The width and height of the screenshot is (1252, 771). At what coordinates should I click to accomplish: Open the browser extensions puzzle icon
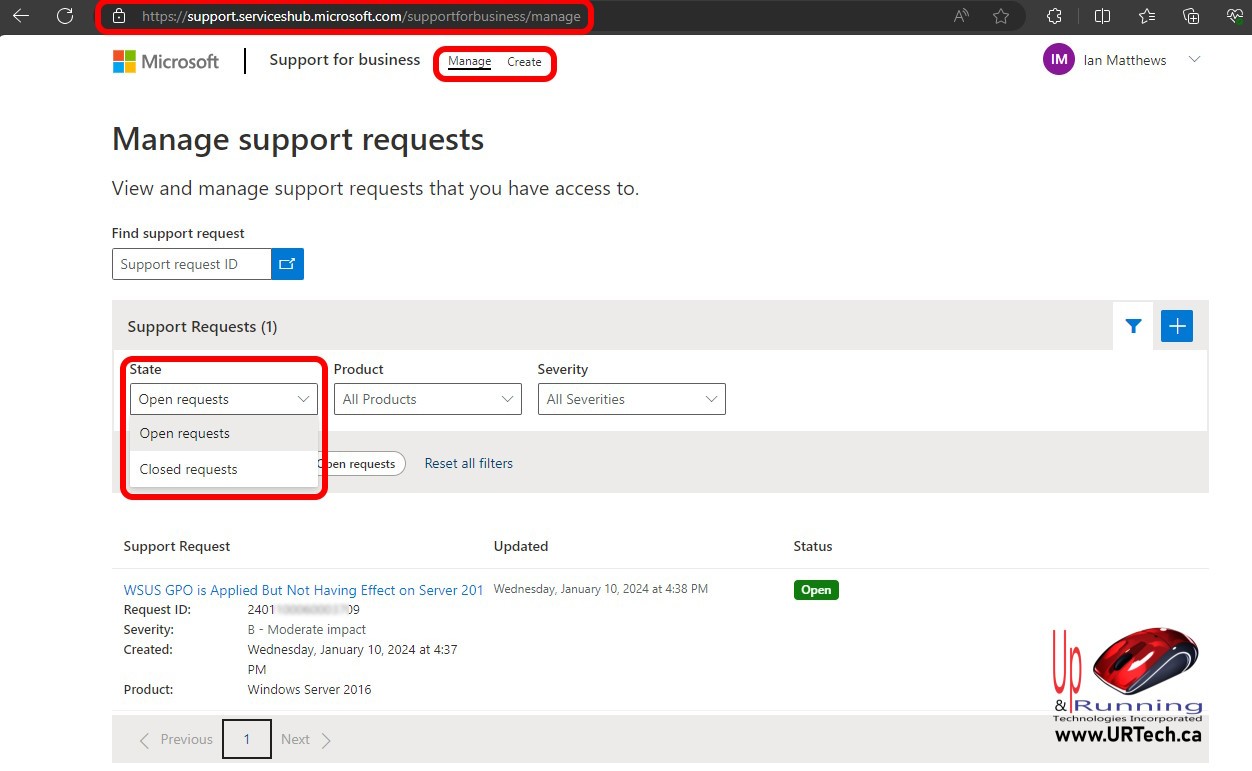click(x=1054, y=16)
